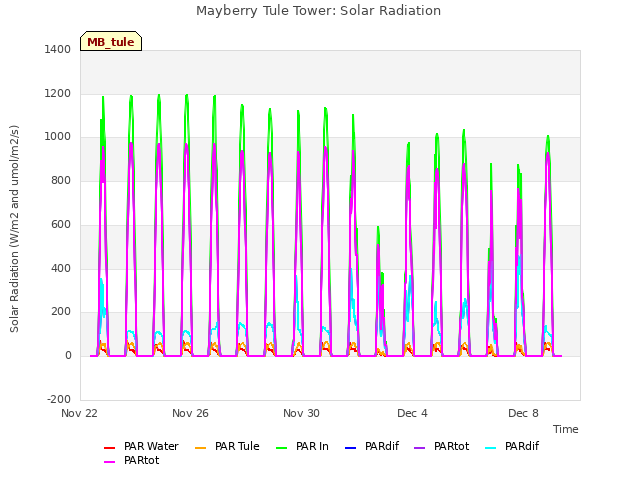The width and height of the screenshot is (640, 480).
Task: Click the 1400 y-axis tick label
Action: [58, 49]
